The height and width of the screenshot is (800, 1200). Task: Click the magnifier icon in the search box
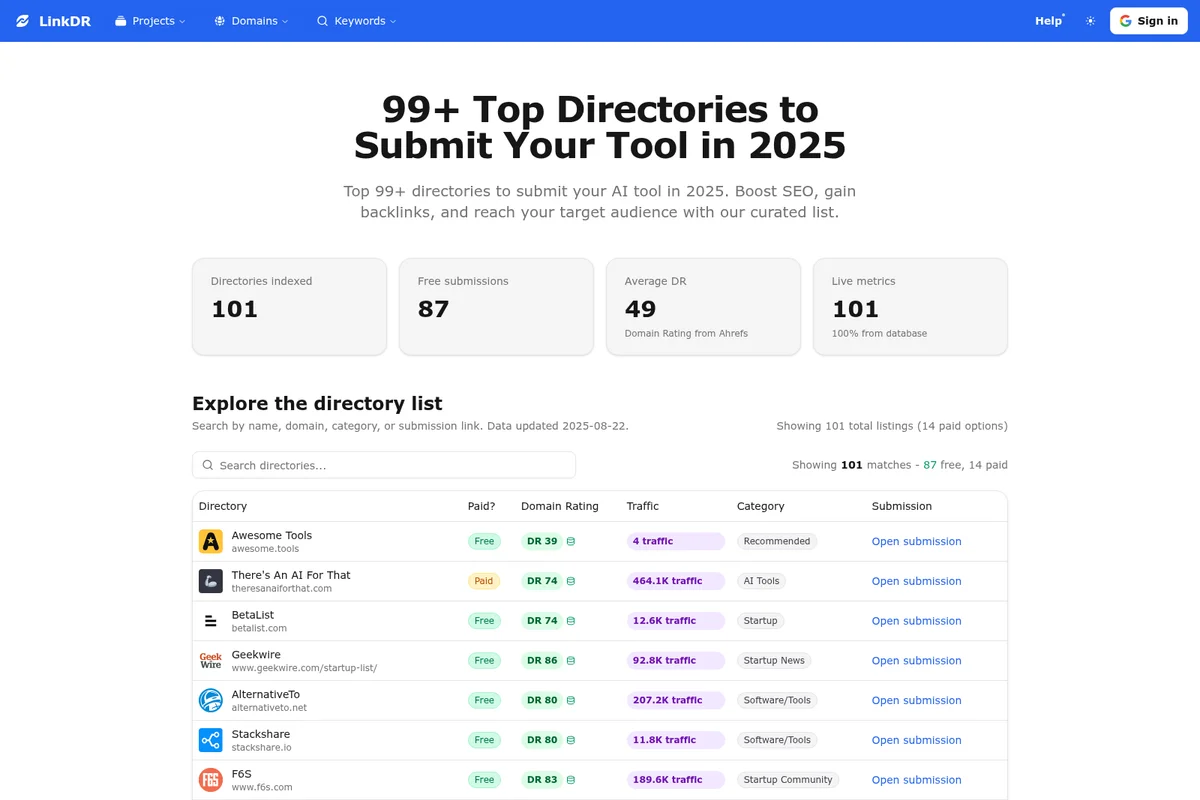click(x=207, y=465)
